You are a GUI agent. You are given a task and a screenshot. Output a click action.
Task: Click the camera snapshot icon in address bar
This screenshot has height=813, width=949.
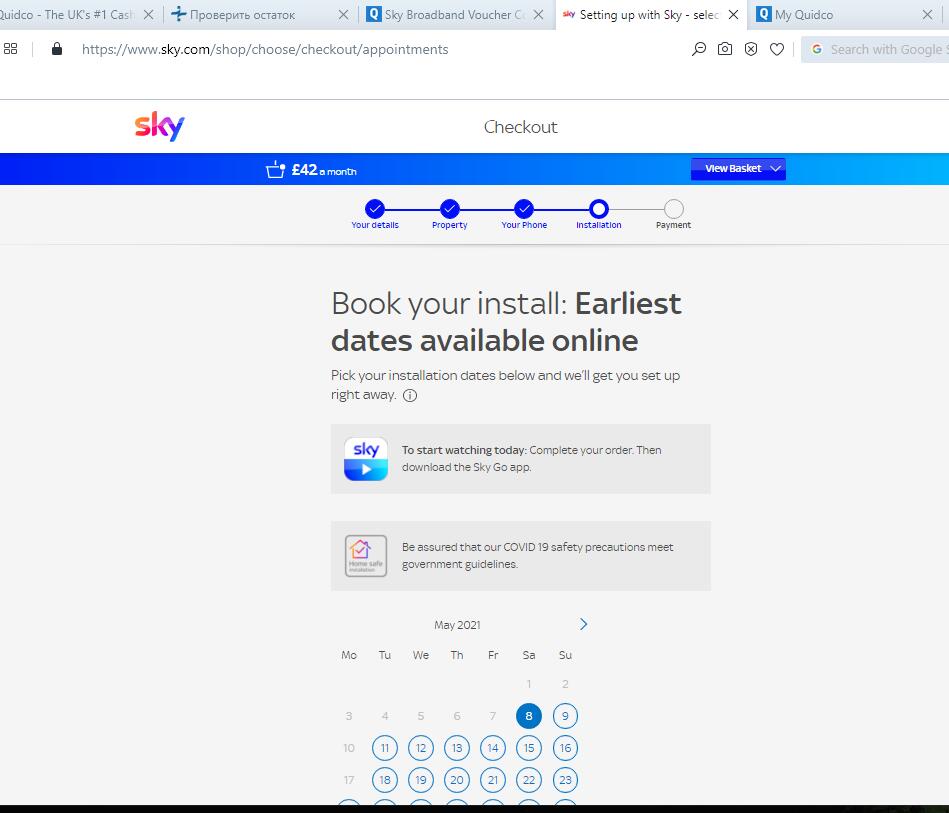[x=725, y=49]
